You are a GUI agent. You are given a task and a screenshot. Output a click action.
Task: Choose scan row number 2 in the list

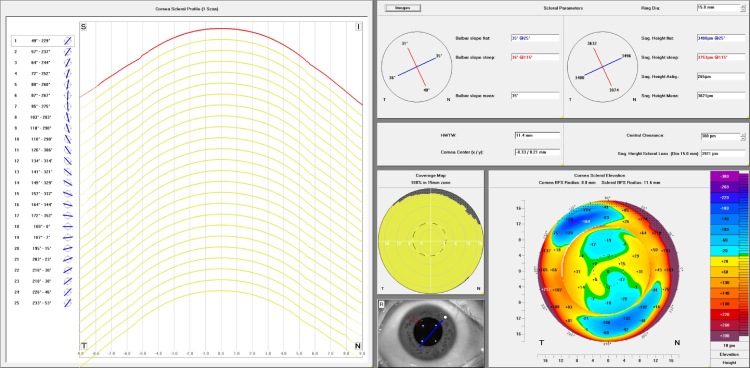(43, 52)
